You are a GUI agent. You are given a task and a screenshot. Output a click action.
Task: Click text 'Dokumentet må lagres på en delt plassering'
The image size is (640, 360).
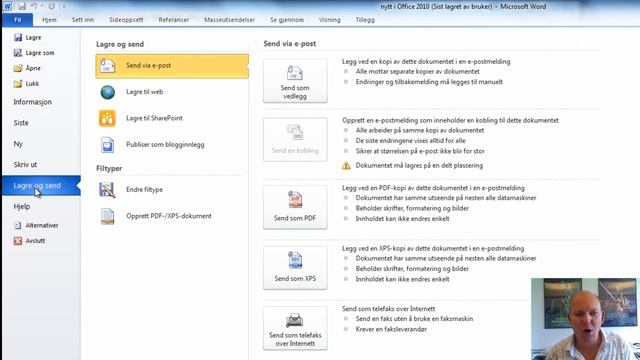[419, 165]
